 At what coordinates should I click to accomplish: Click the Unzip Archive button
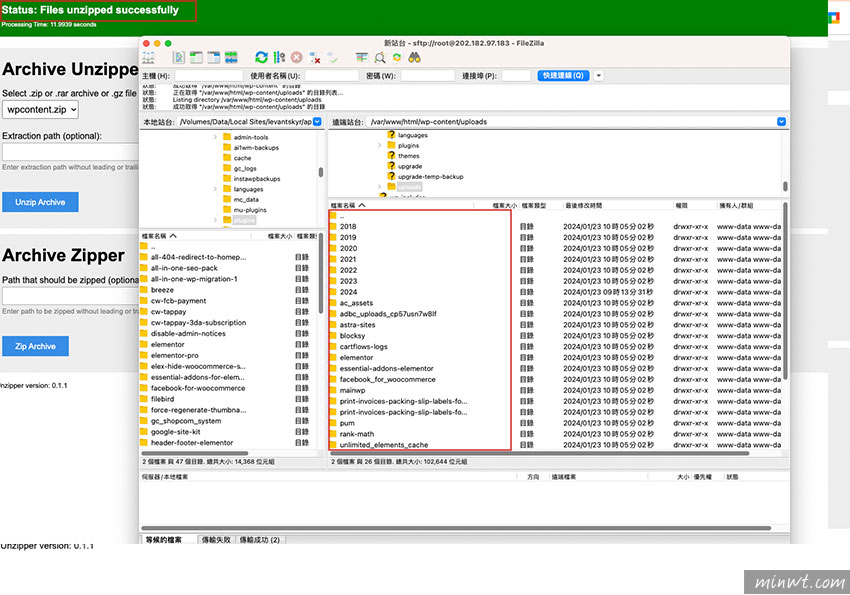40,202
